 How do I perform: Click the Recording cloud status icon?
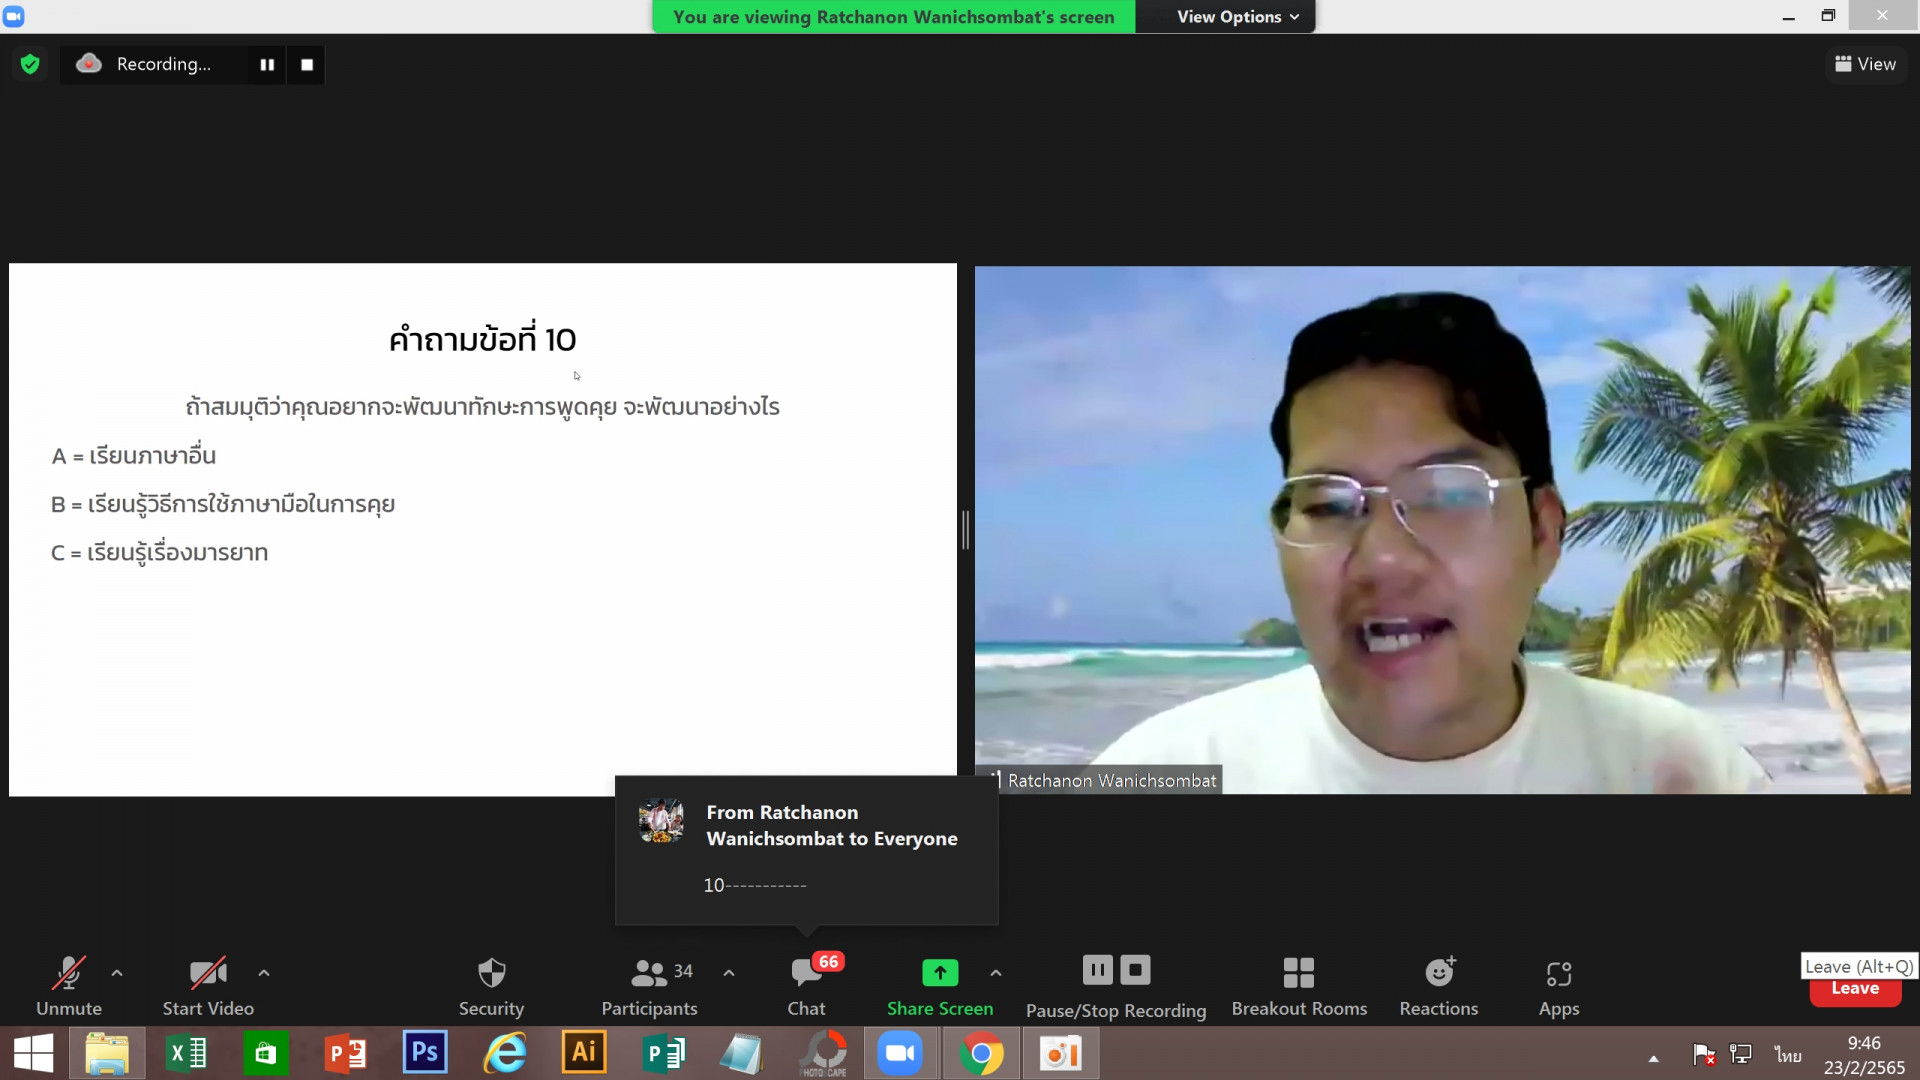(89, 63)
